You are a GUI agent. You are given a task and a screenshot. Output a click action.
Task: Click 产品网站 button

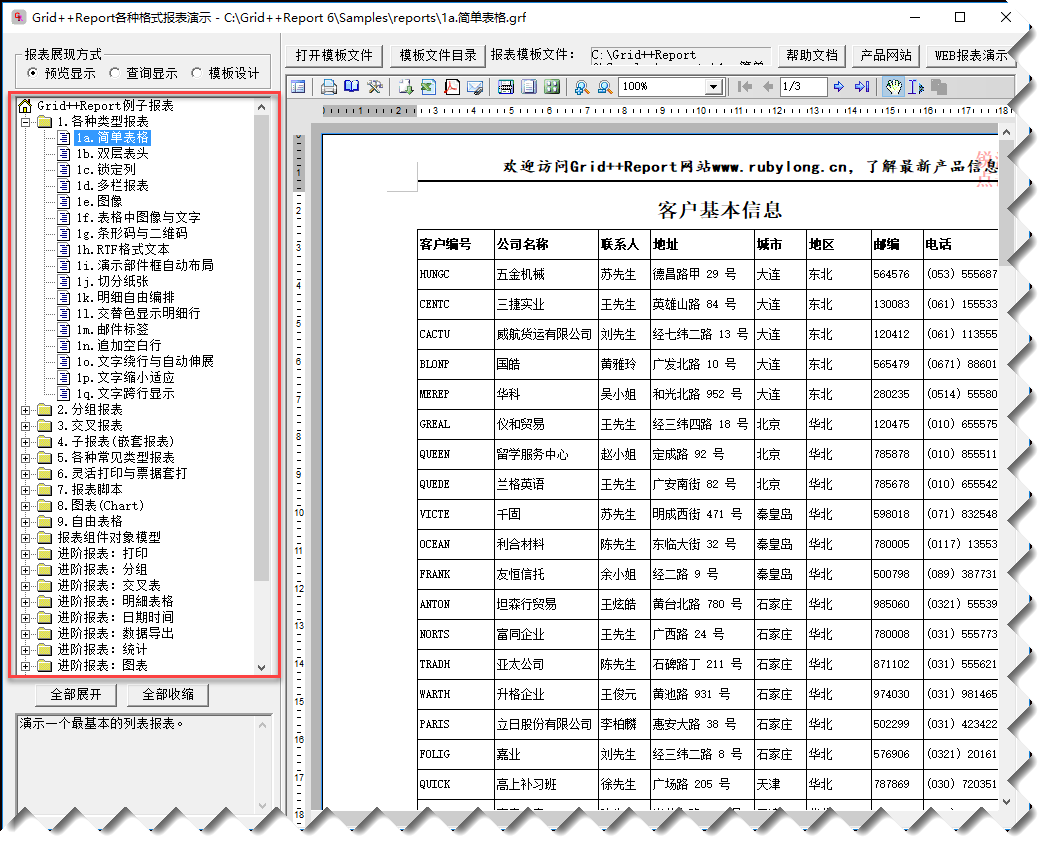pyautogui.click(x=886, y=55)
